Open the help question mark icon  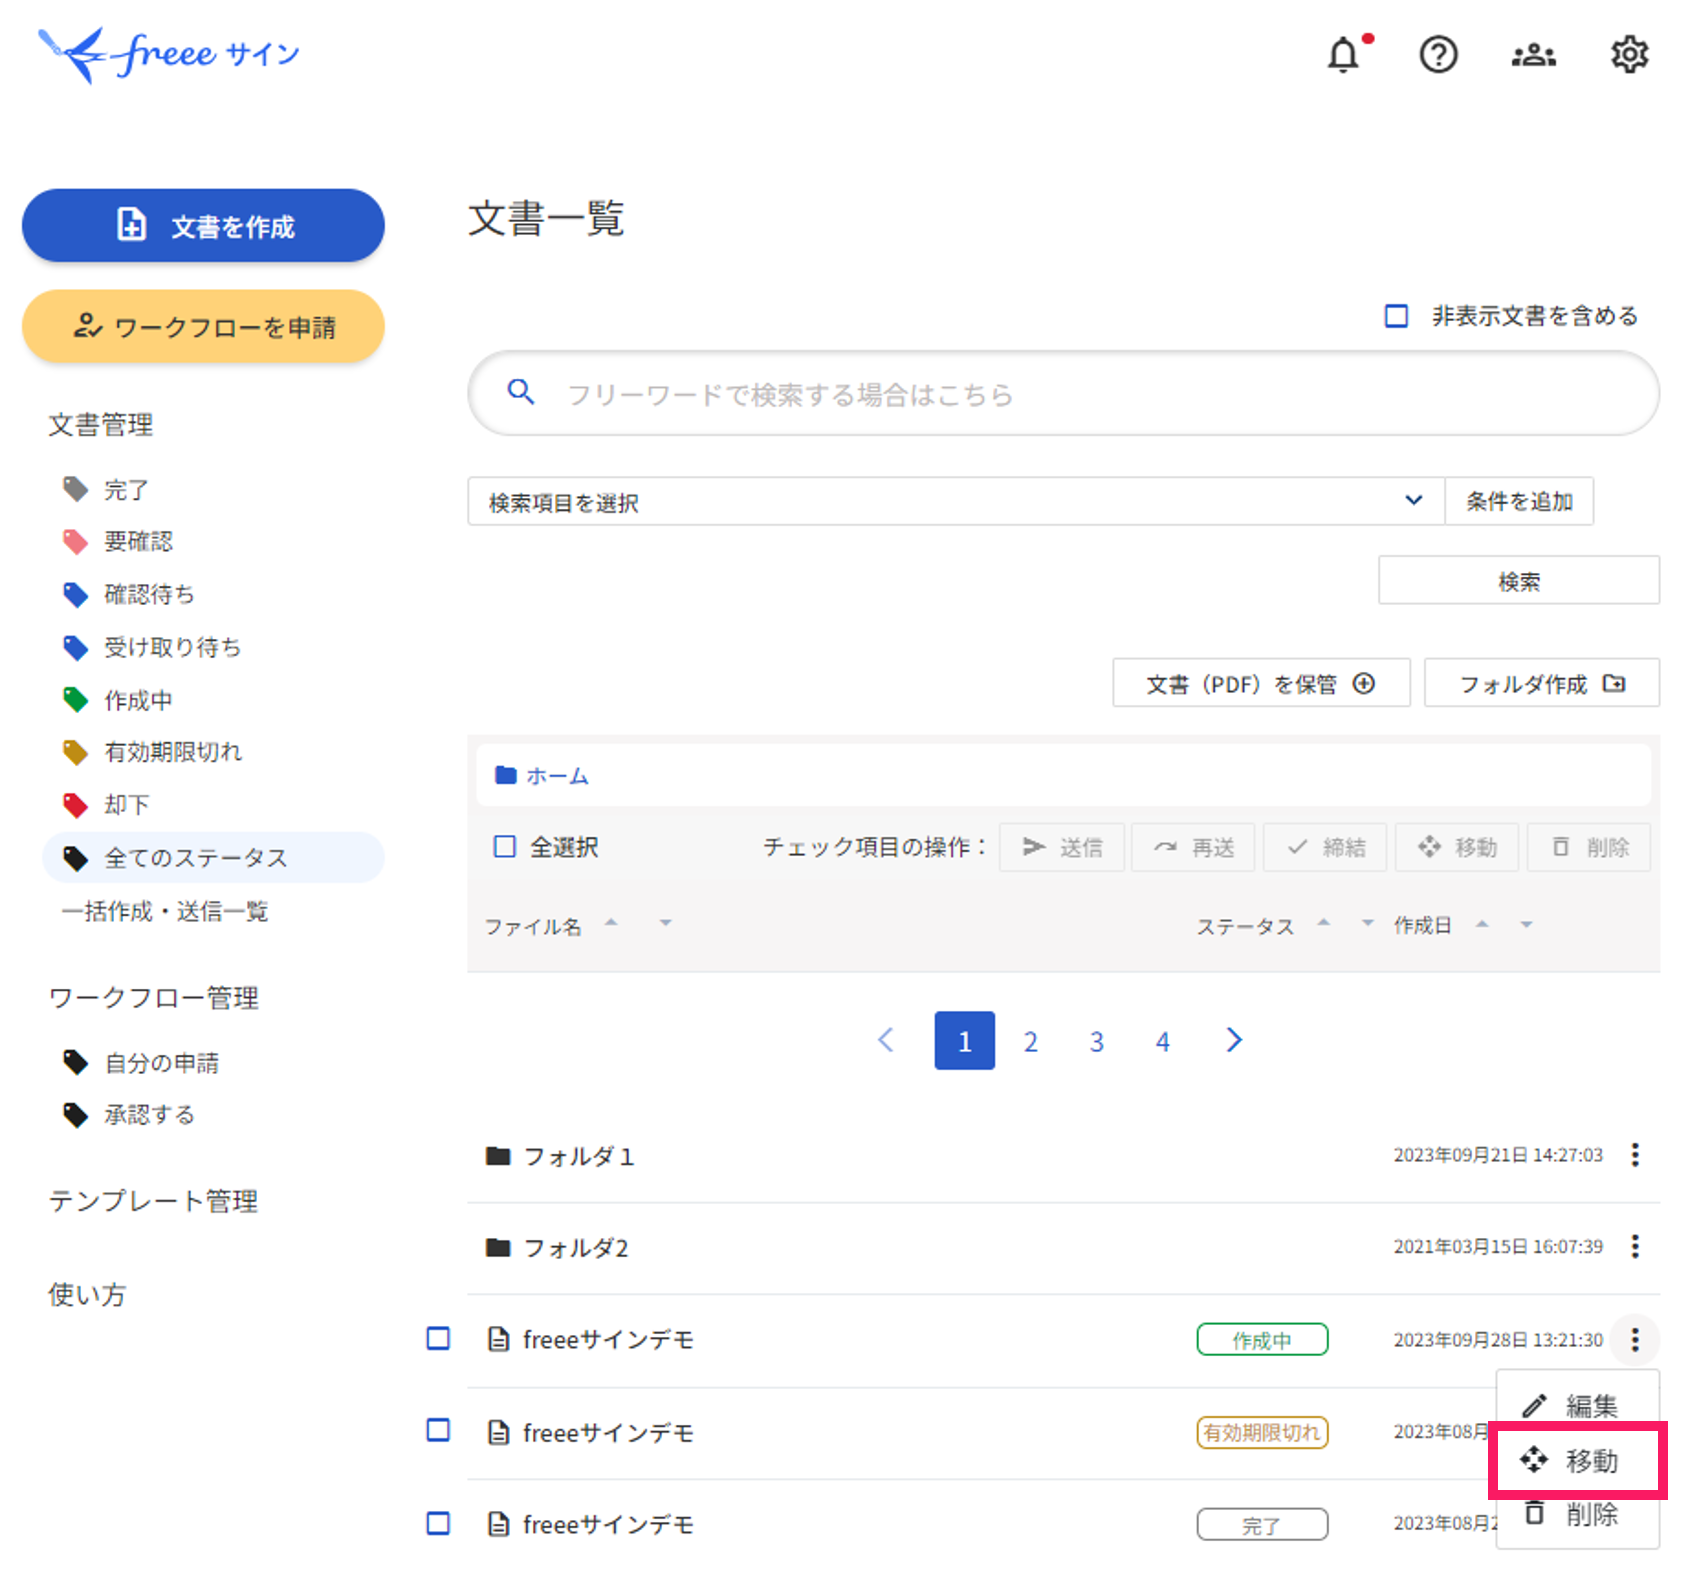(x=1438, y=55)
